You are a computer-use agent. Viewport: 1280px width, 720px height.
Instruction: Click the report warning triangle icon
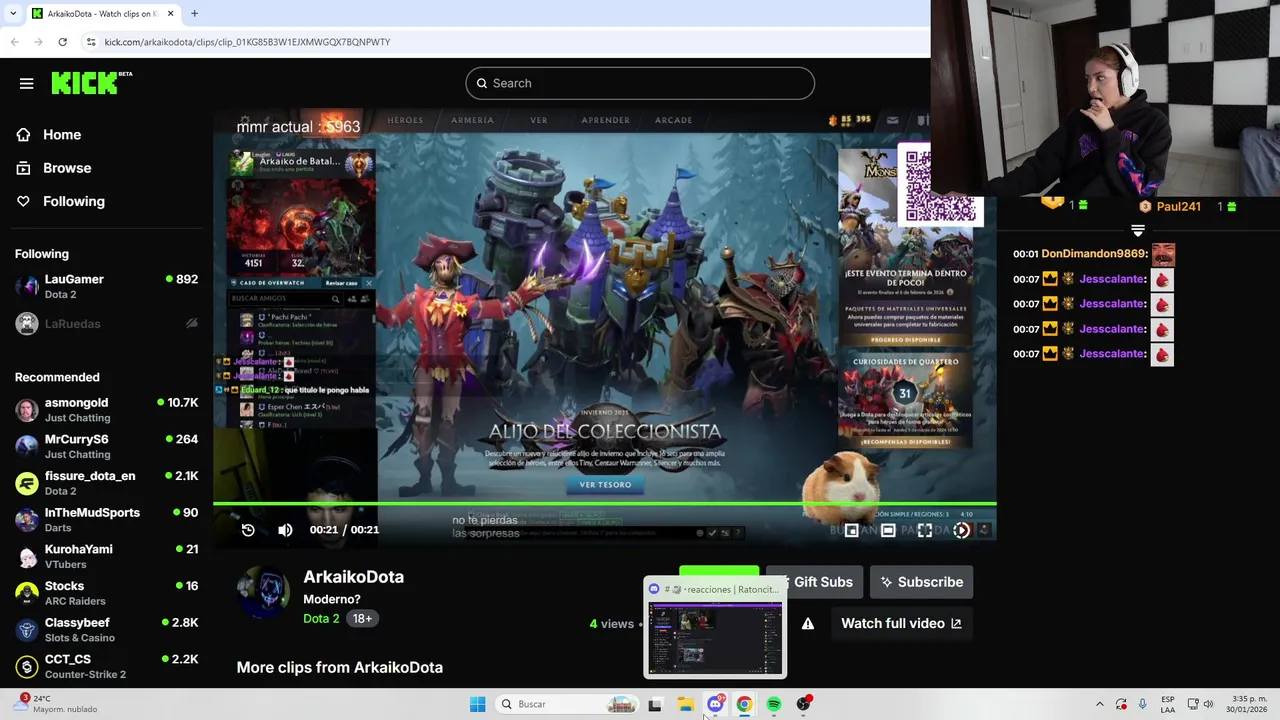point(807,624)
